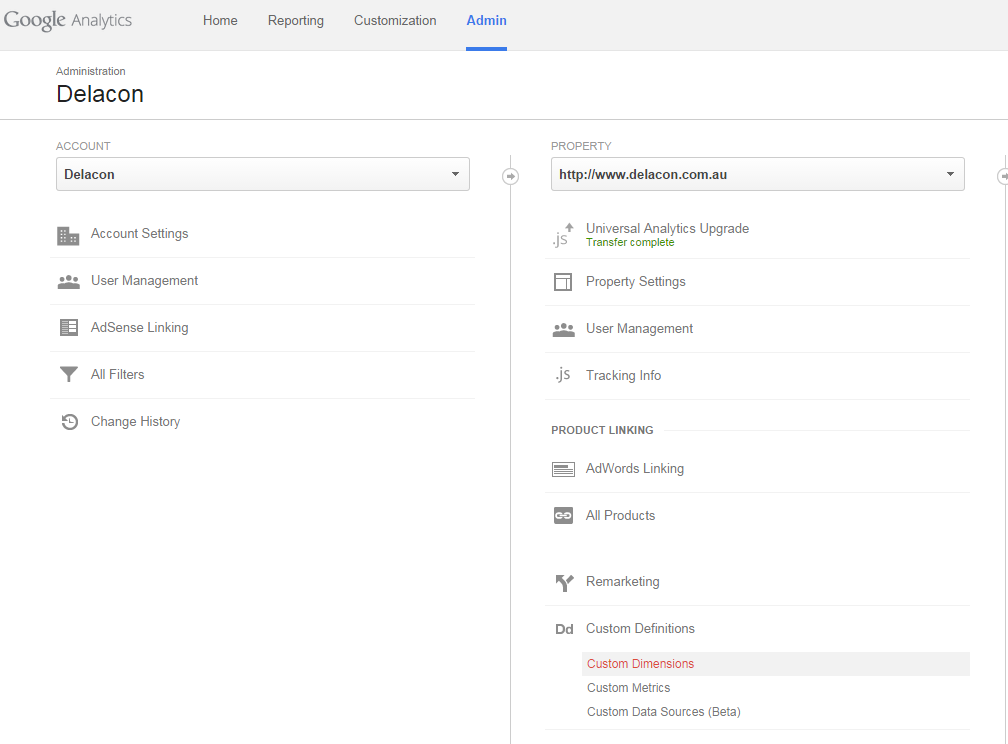
Task: Click the arrow circle between Account and Property
Action: coord(510,176)
